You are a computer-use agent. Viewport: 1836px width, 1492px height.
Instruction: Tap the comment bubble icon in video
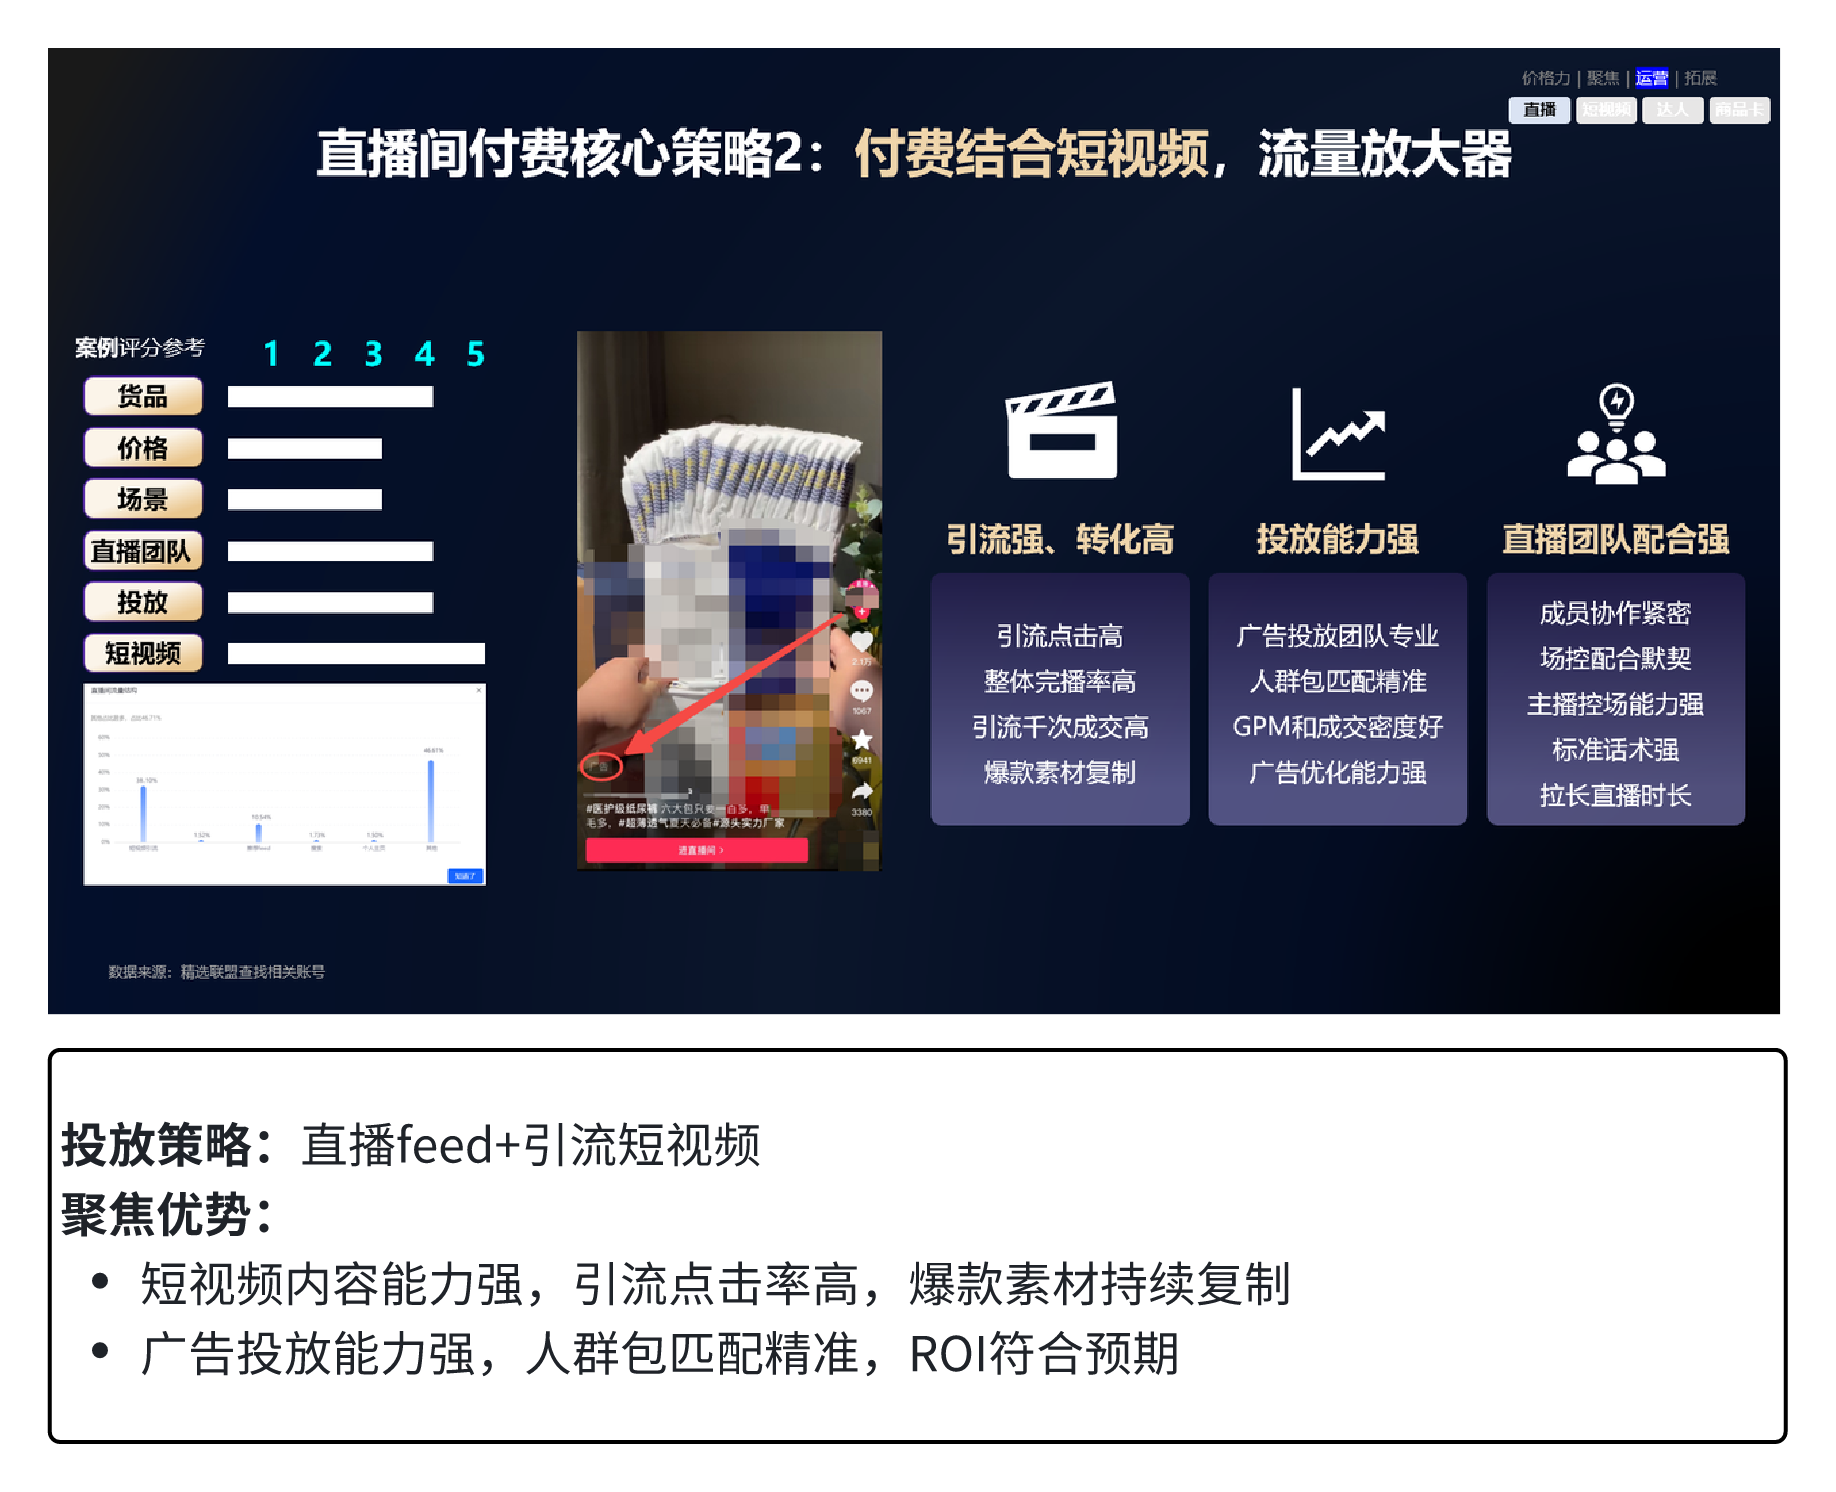[861, 691]
